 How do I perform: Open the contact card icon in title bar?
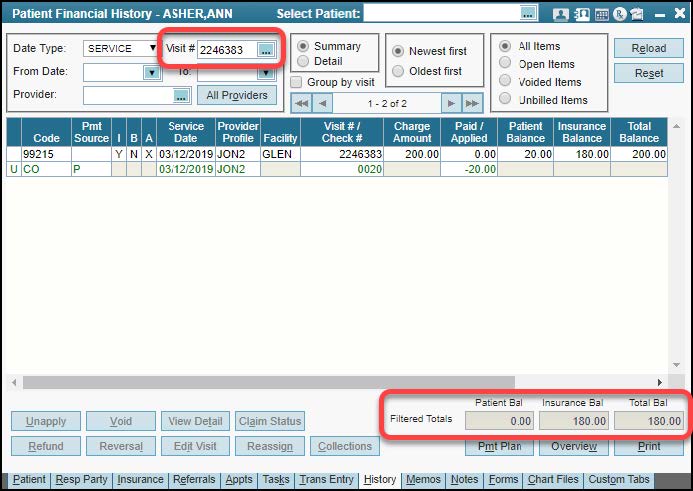pyautogui.click(x=582, y=14)
